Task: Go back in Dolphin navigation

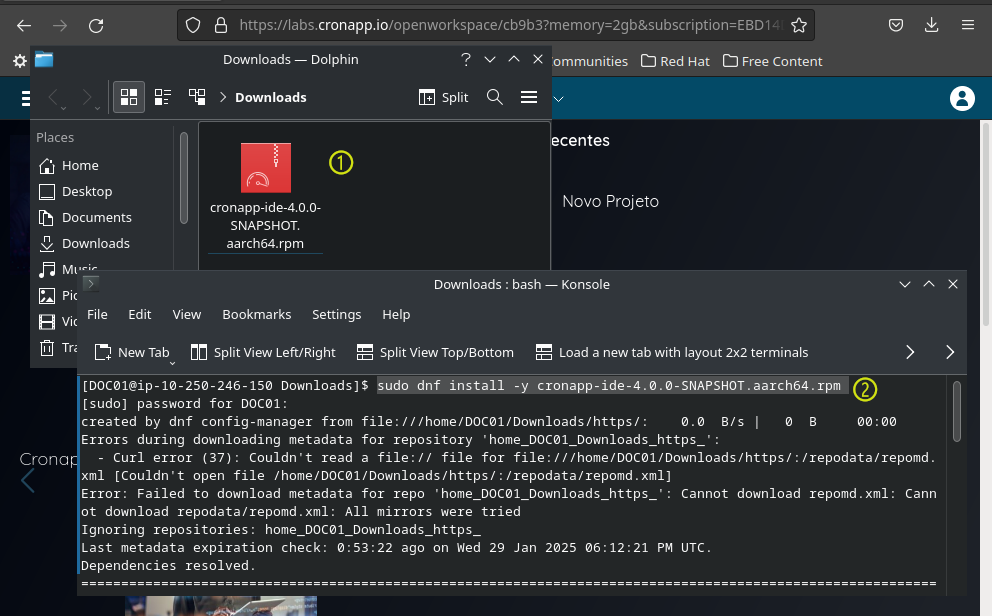Action: point(54,97)
